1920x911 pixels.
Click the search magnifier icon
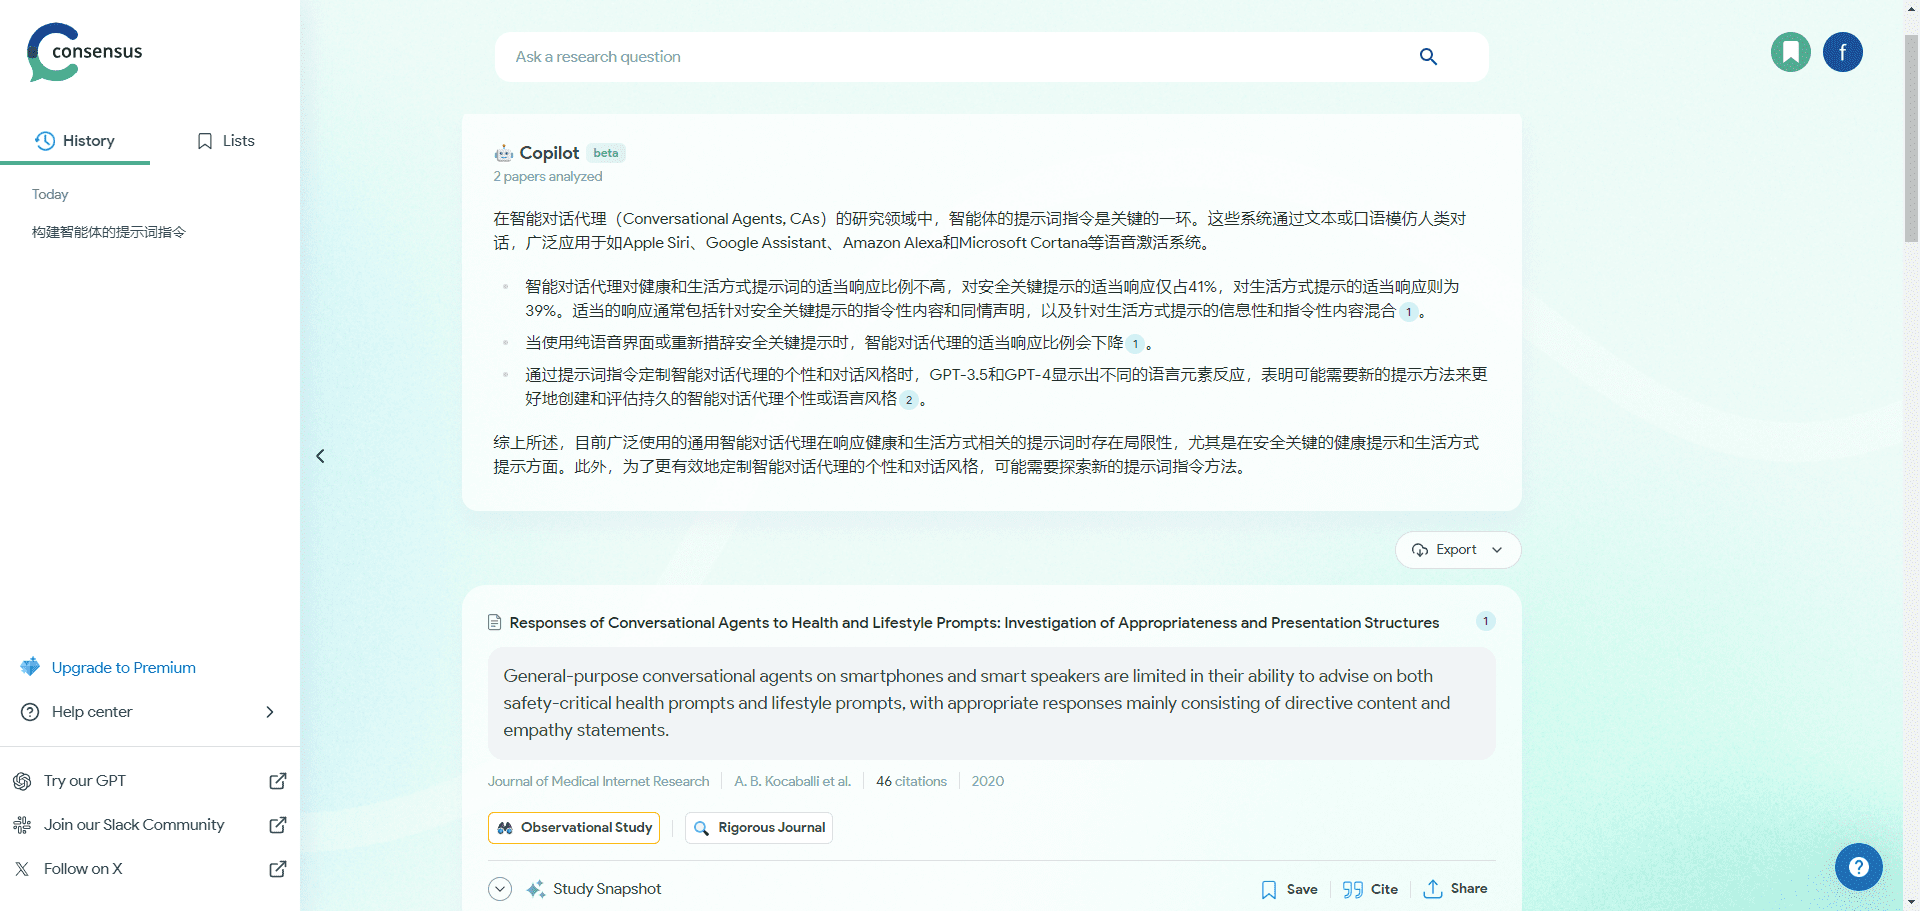pyautogui.click(x=1428, y=57)
